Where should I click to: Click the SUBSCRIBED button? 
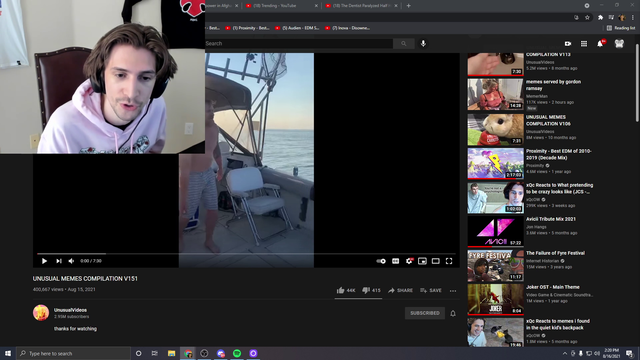click(x=425, y=313)
